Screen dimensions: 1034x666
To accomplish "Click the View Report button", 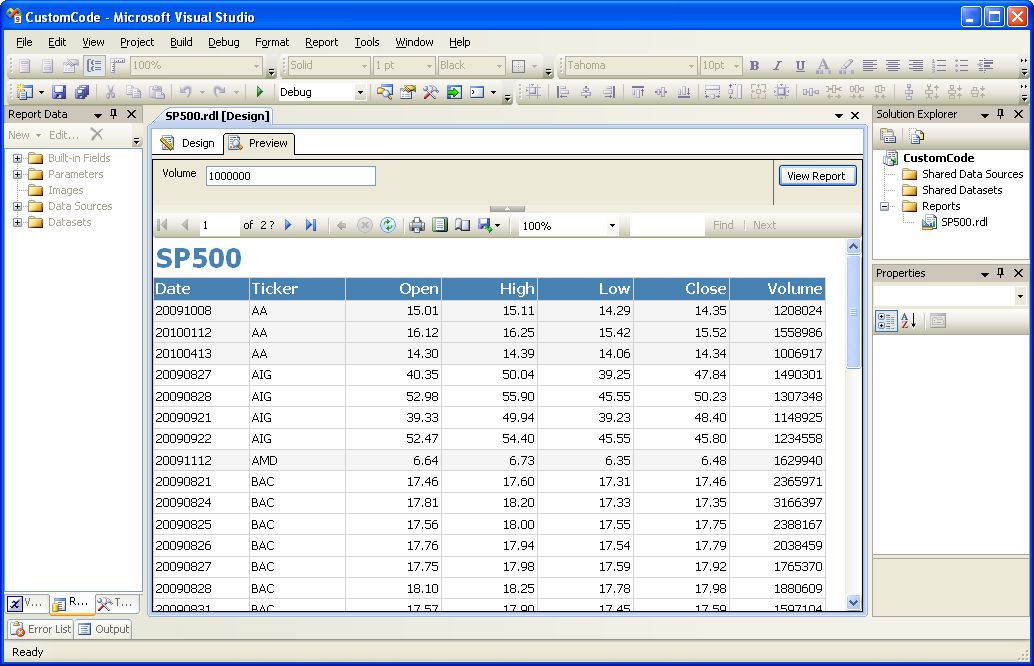I will pos(816,176).
